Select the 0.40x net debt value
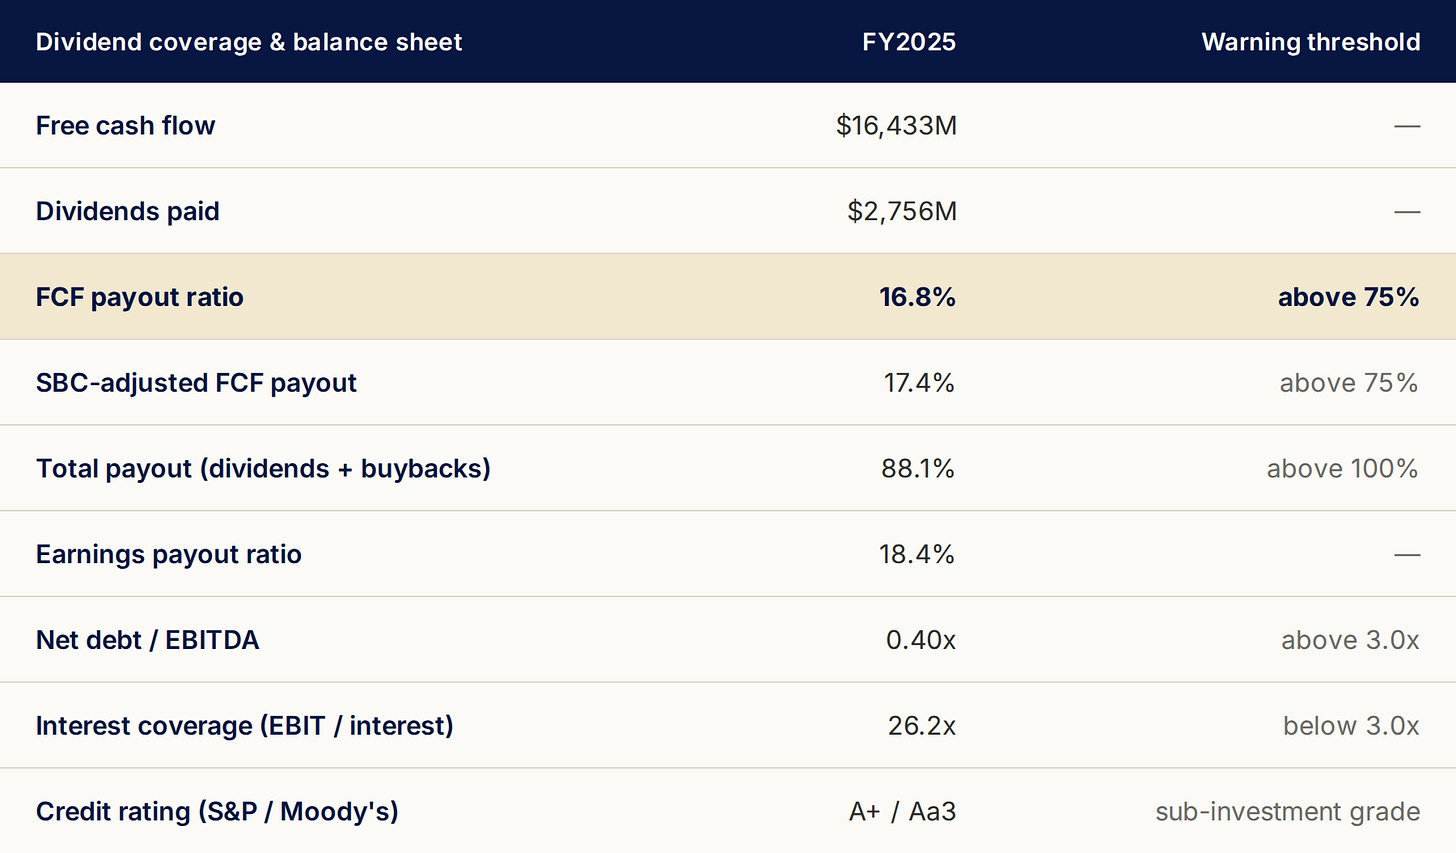The height and width of the screenshot is (853, 1456). click(x=921, y=640)
